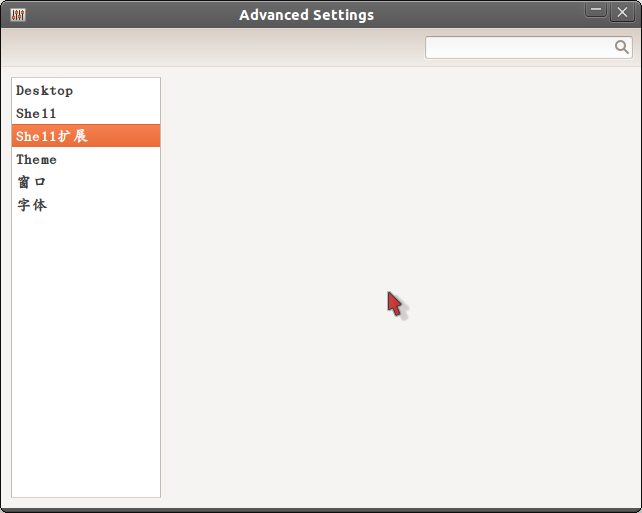The height and width of the screenshot is (513, 642).
Task: Click the mixer-sliders app icon in title bar
Action: click(18, 15)
